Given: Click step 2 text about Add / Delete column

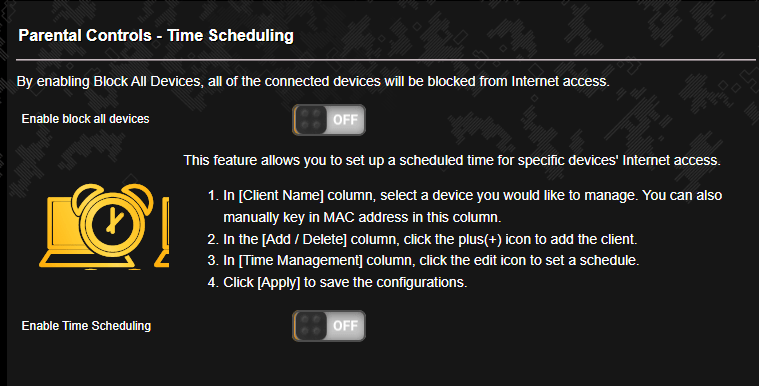Looking at the screenshot, I should point(423,239).
